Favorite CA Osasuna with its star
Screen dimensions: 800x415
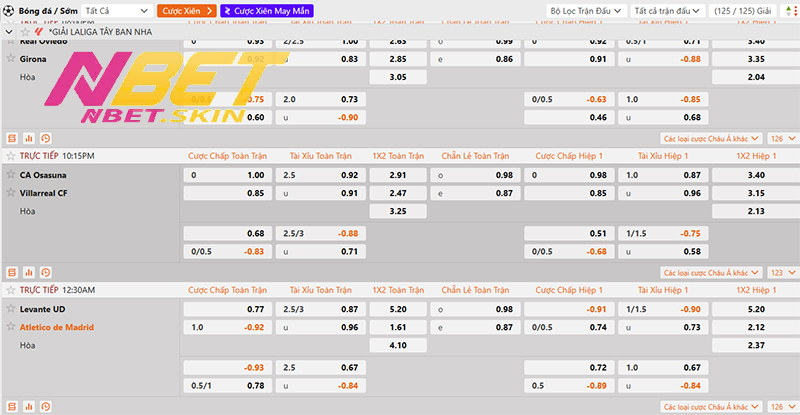11,175
